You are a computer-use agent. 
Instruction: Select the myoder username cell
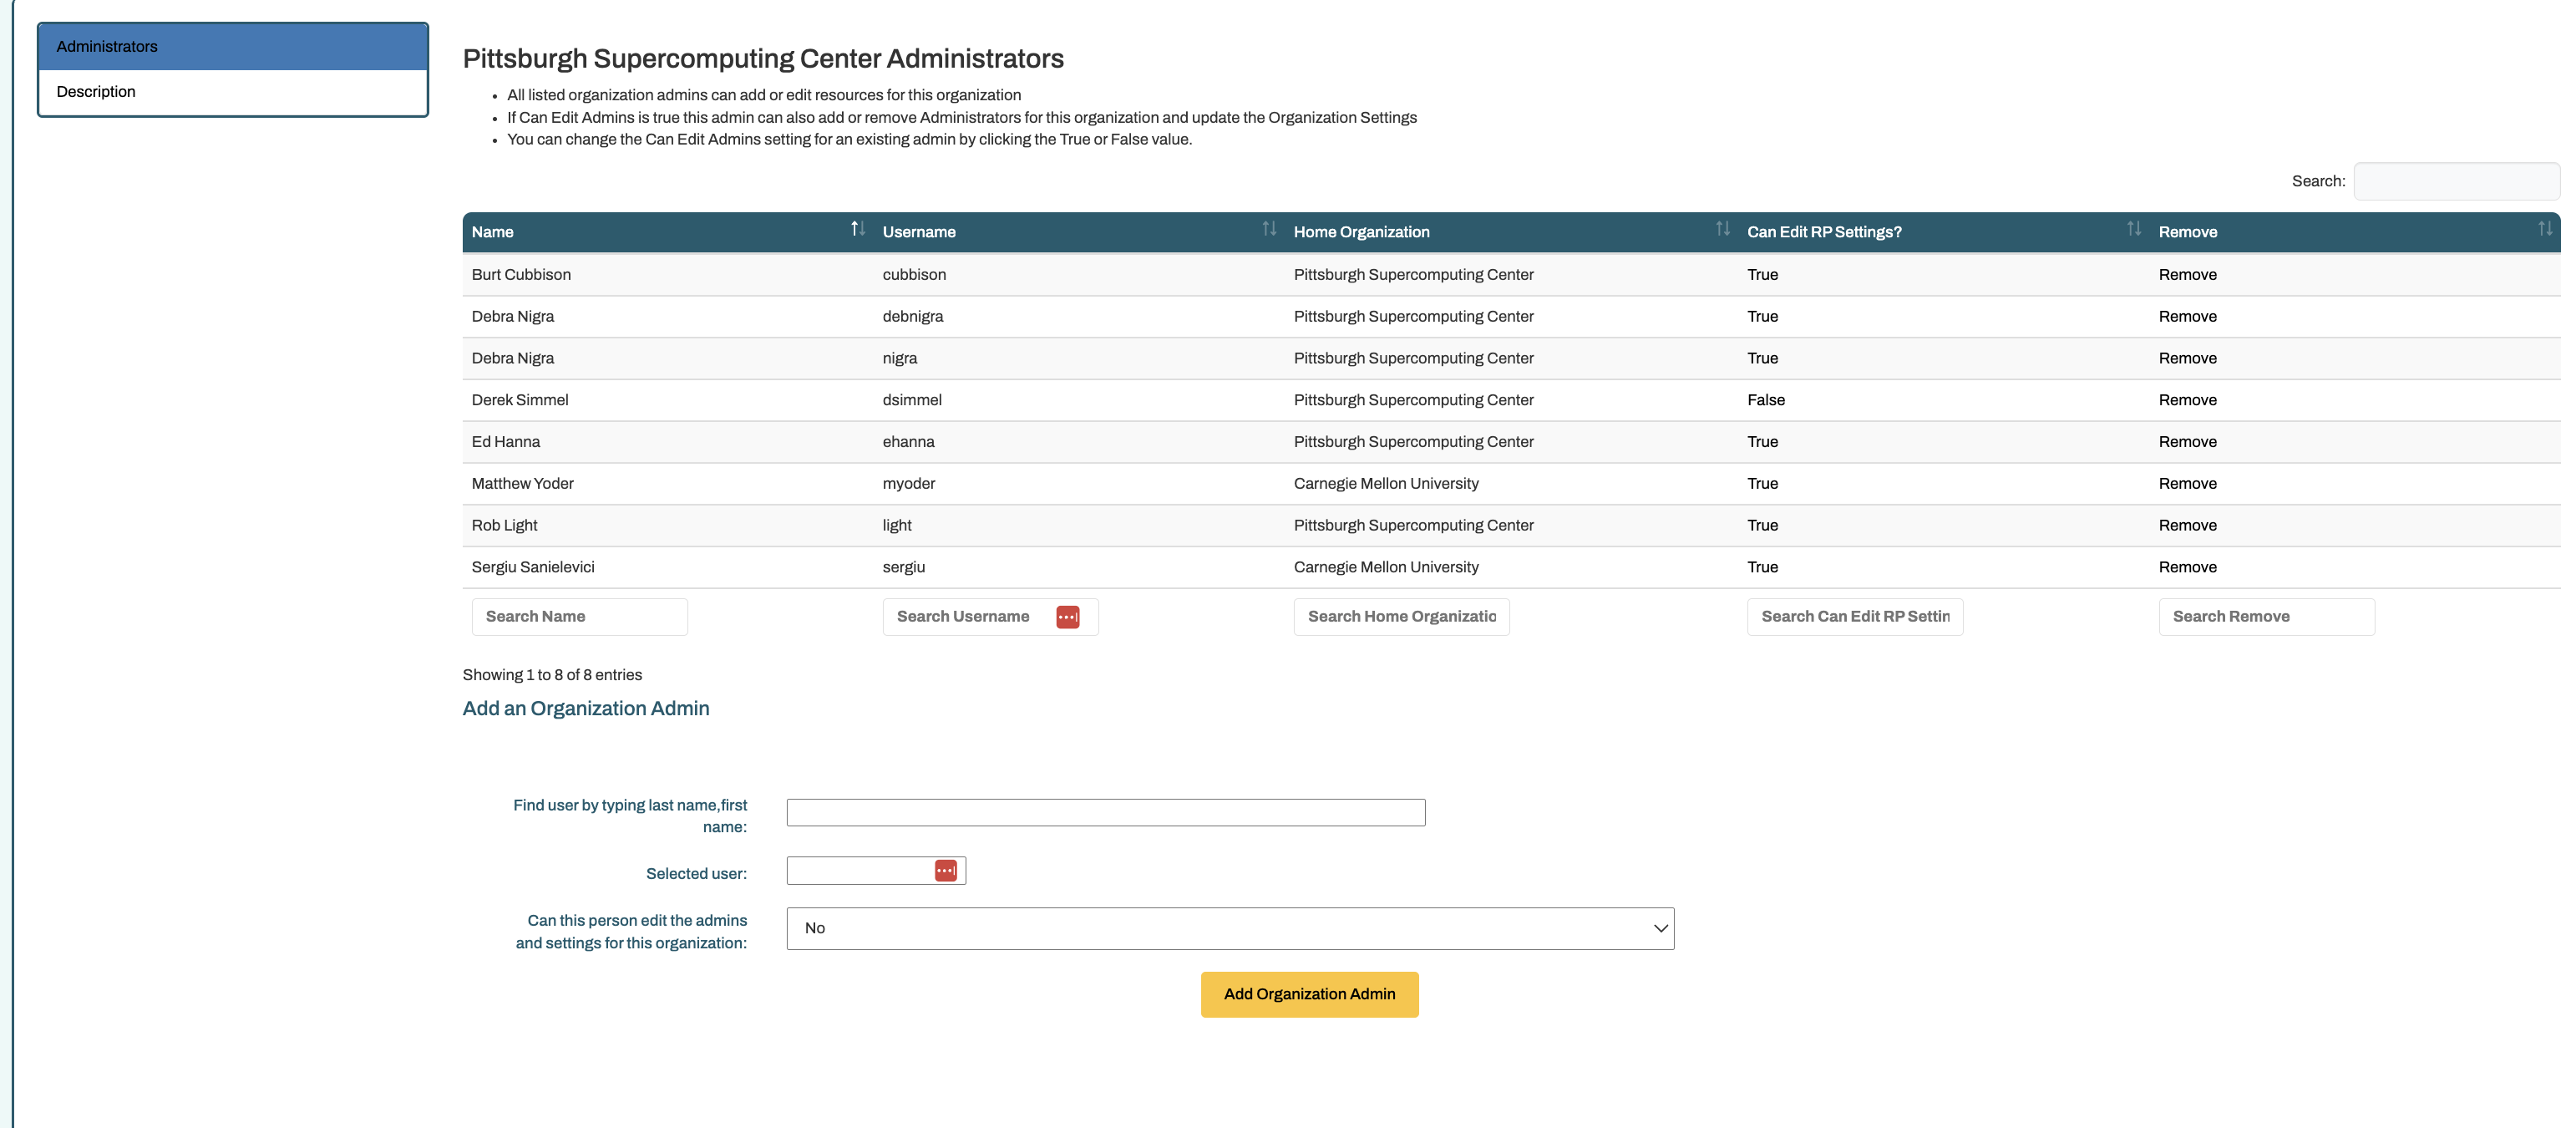tap(909, 484)
